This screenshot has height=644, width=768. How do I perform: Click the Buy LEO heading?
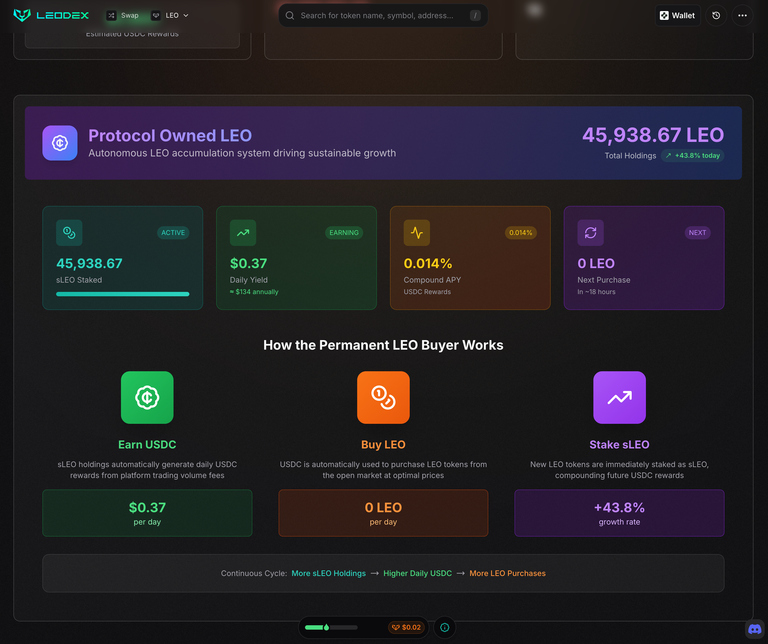[x=383, y=445]
